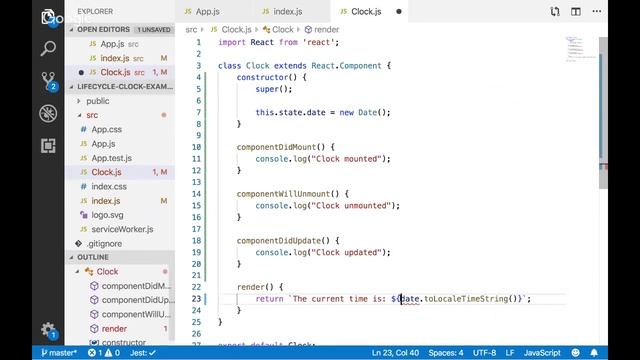Image resolution: width=640 pixels, height=360 pixels.
Task: Collapse the src folder
Action: (92, 115)
